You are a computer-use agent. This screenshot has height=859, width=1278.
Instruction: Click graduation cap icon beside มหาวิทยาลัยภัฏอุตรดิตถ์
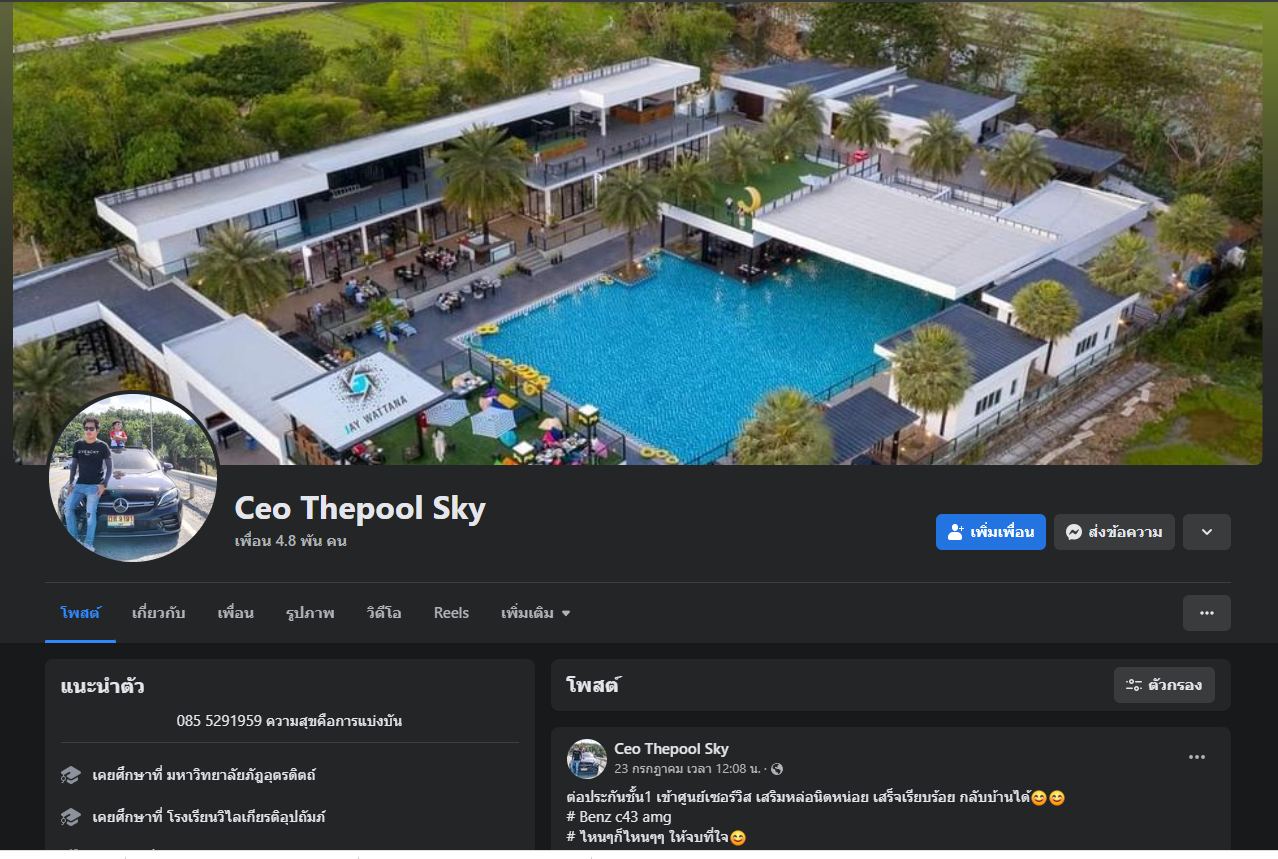click(x=71, y=775)
